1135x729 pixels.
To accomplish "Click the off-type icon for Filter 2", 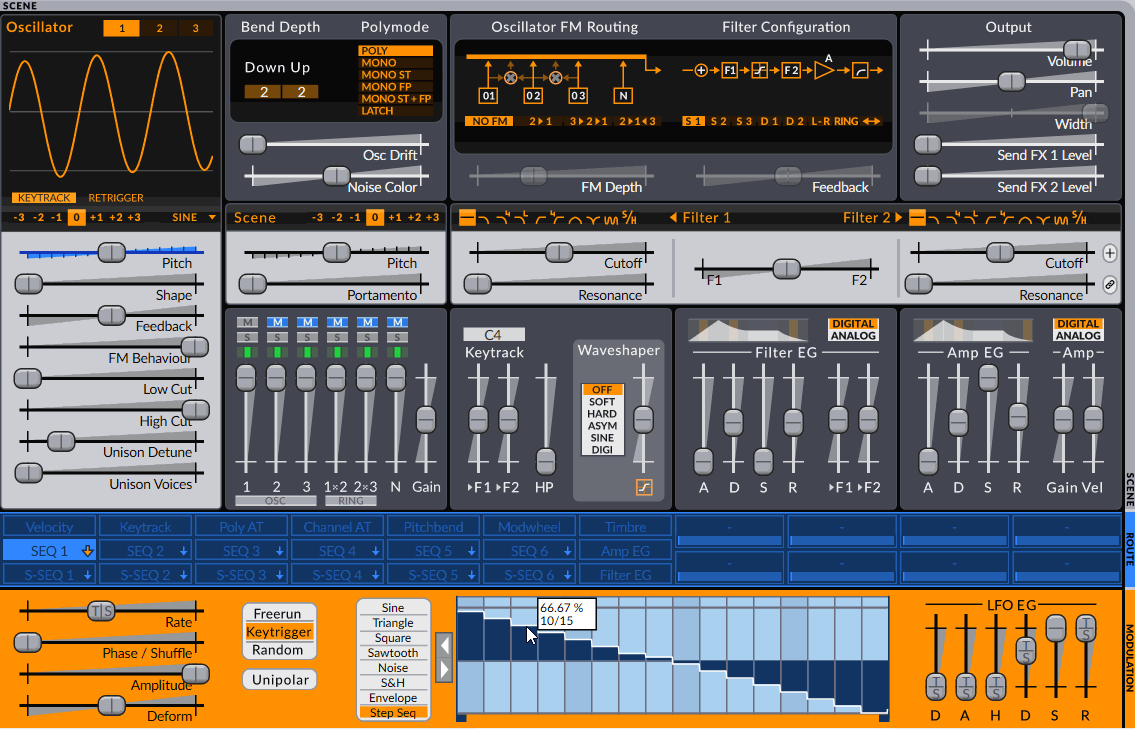I will (917, 217).
